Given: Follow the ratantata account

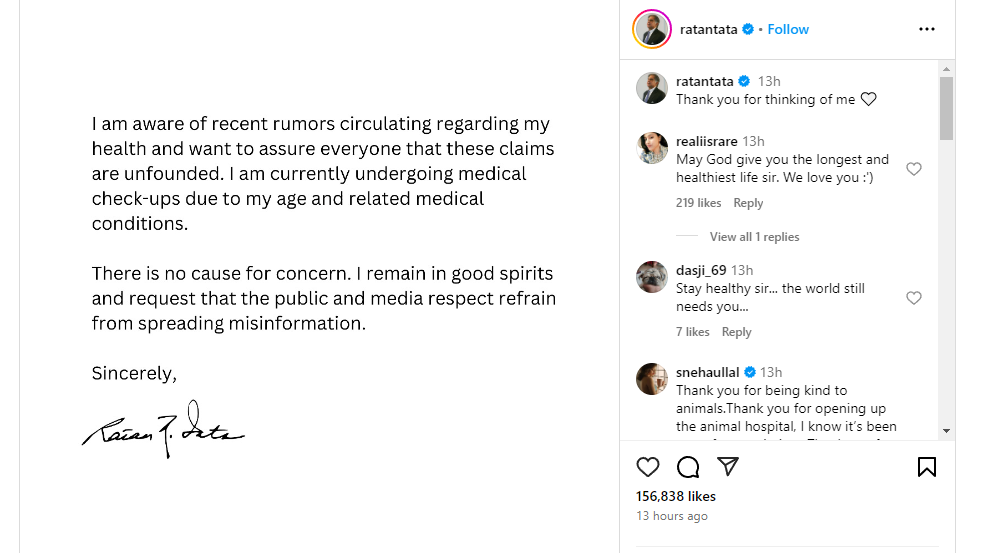Looking at the screenshot, I should [x=788, y=29].
